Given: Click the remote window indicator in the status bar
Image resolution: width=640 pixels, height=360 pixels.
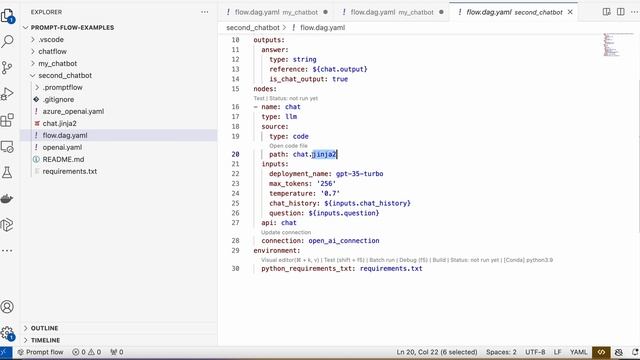Looking at the screenshot, I should click(6, 352).
